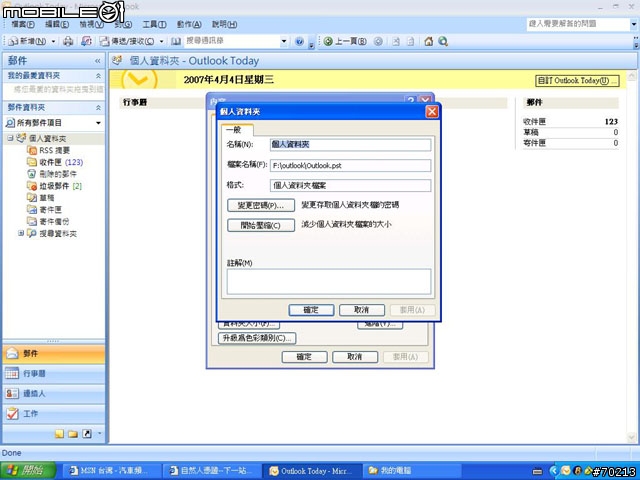Click the Name (名稱) field in dialog
The image size is (640, 480).
coord(350,144)
